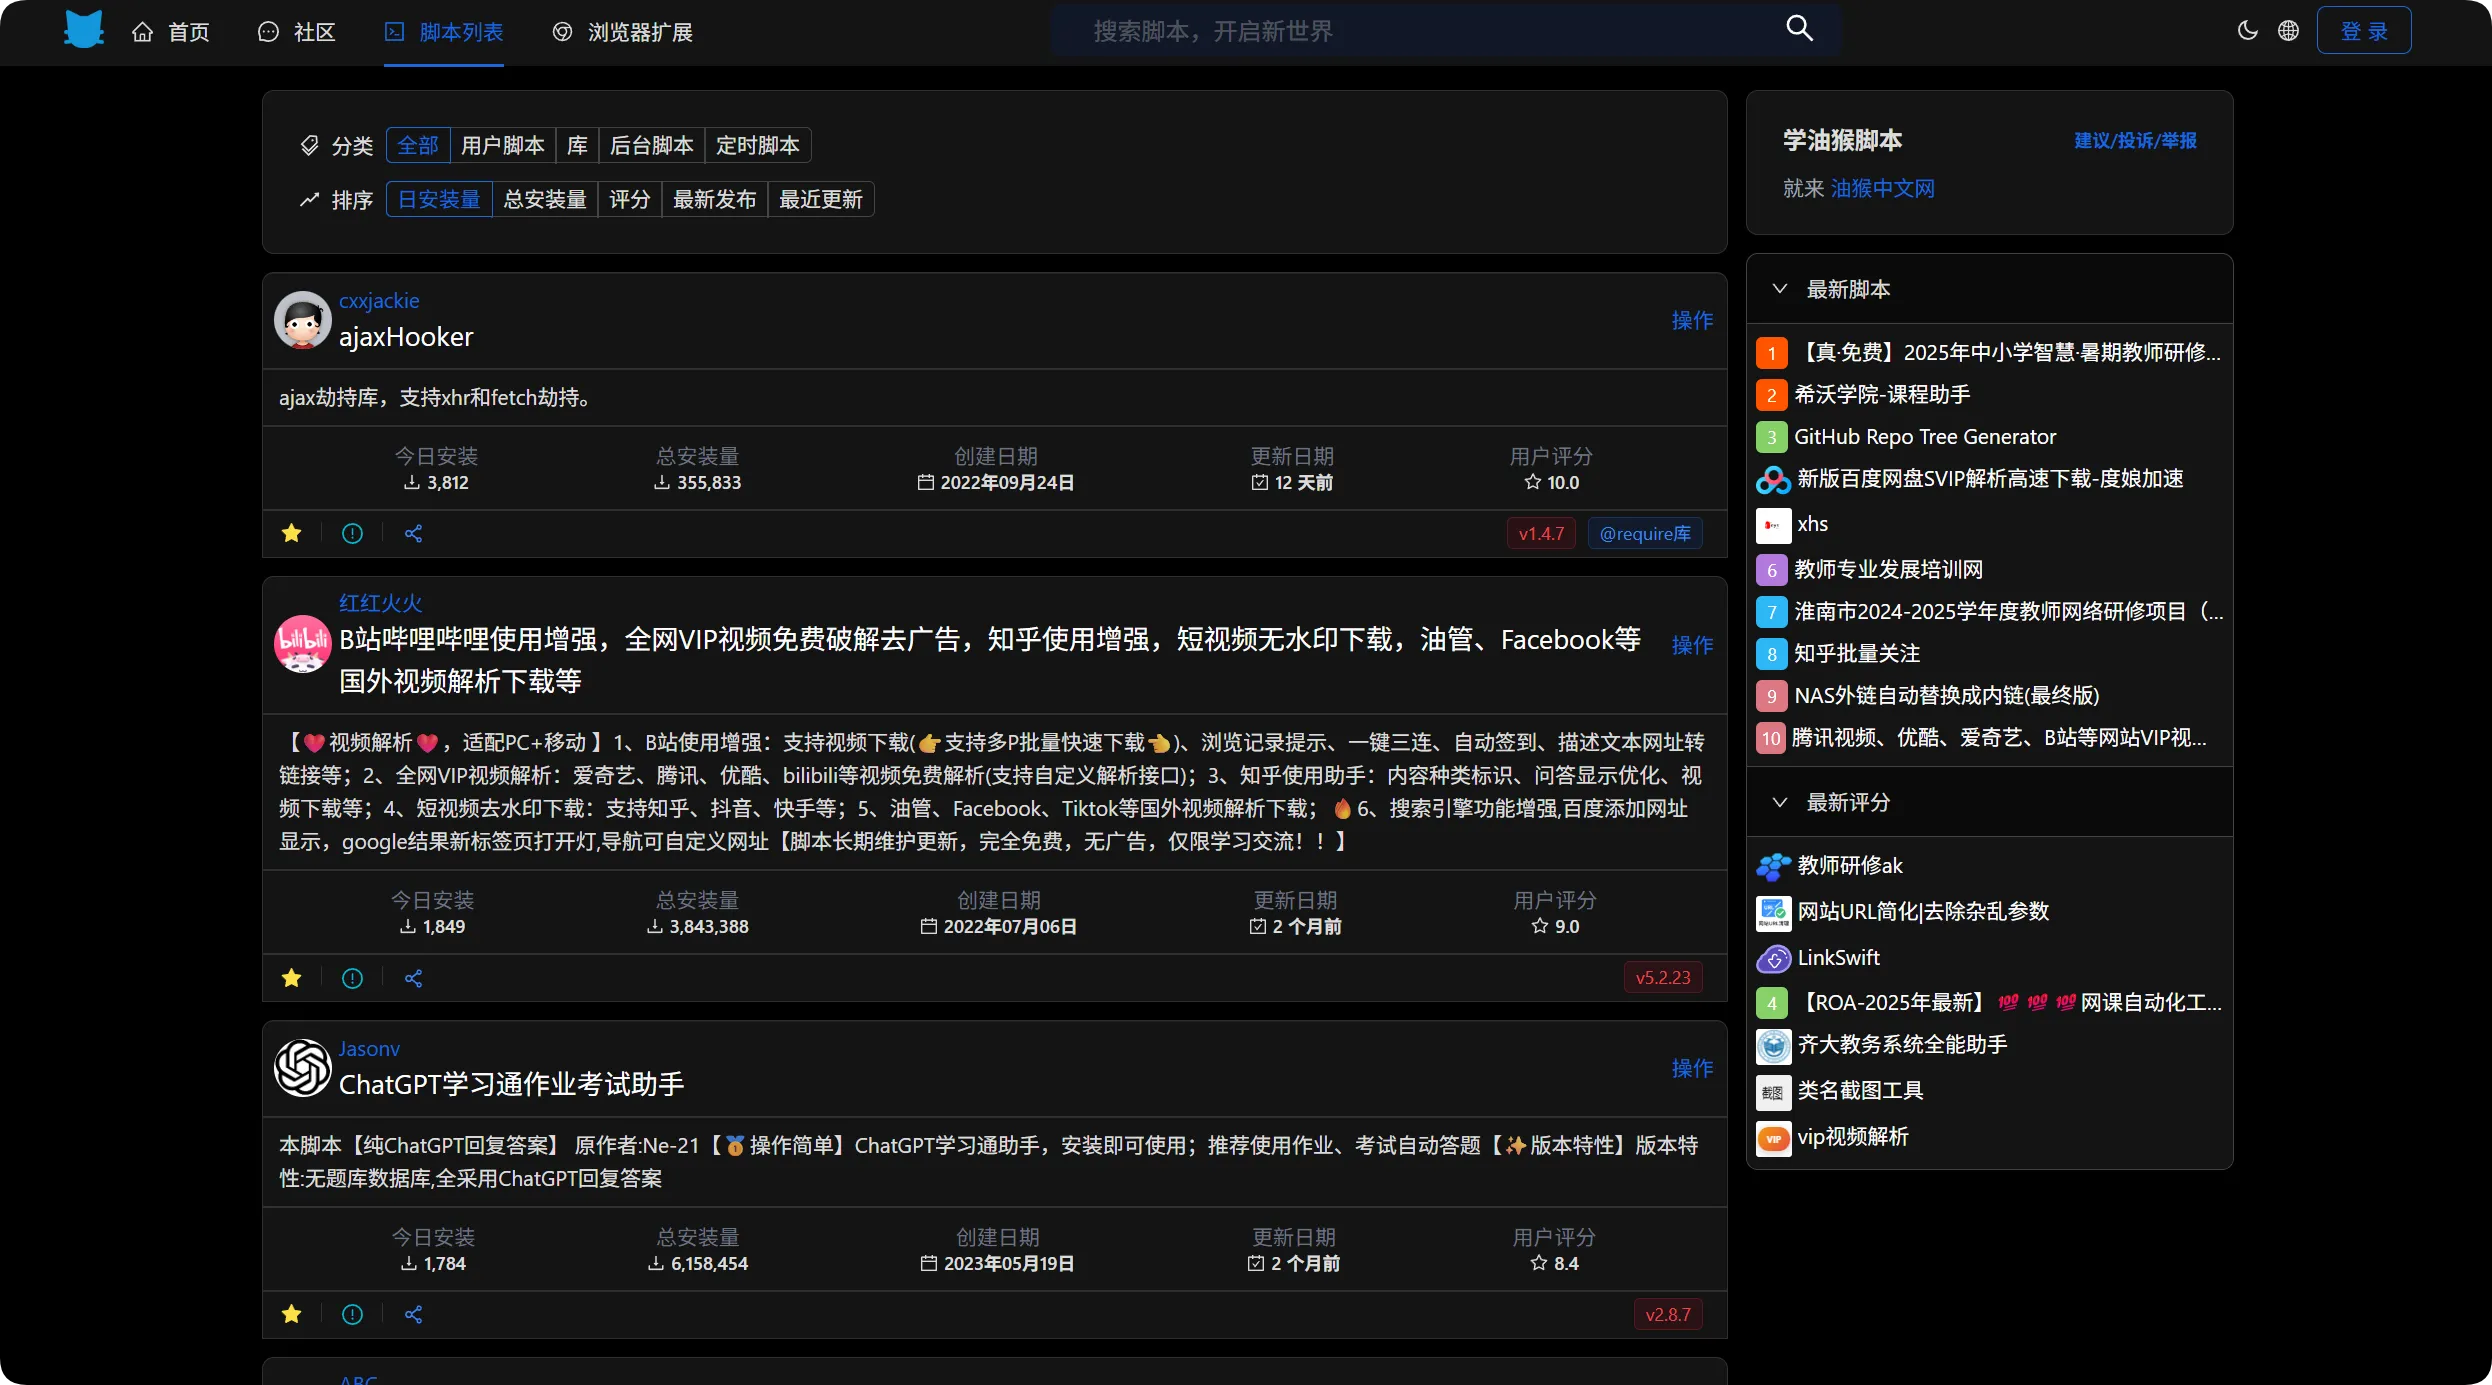Viewport: 2492px width, 1385px height.
Task: Open the 浏览器扩展 page
Action: 623,31
